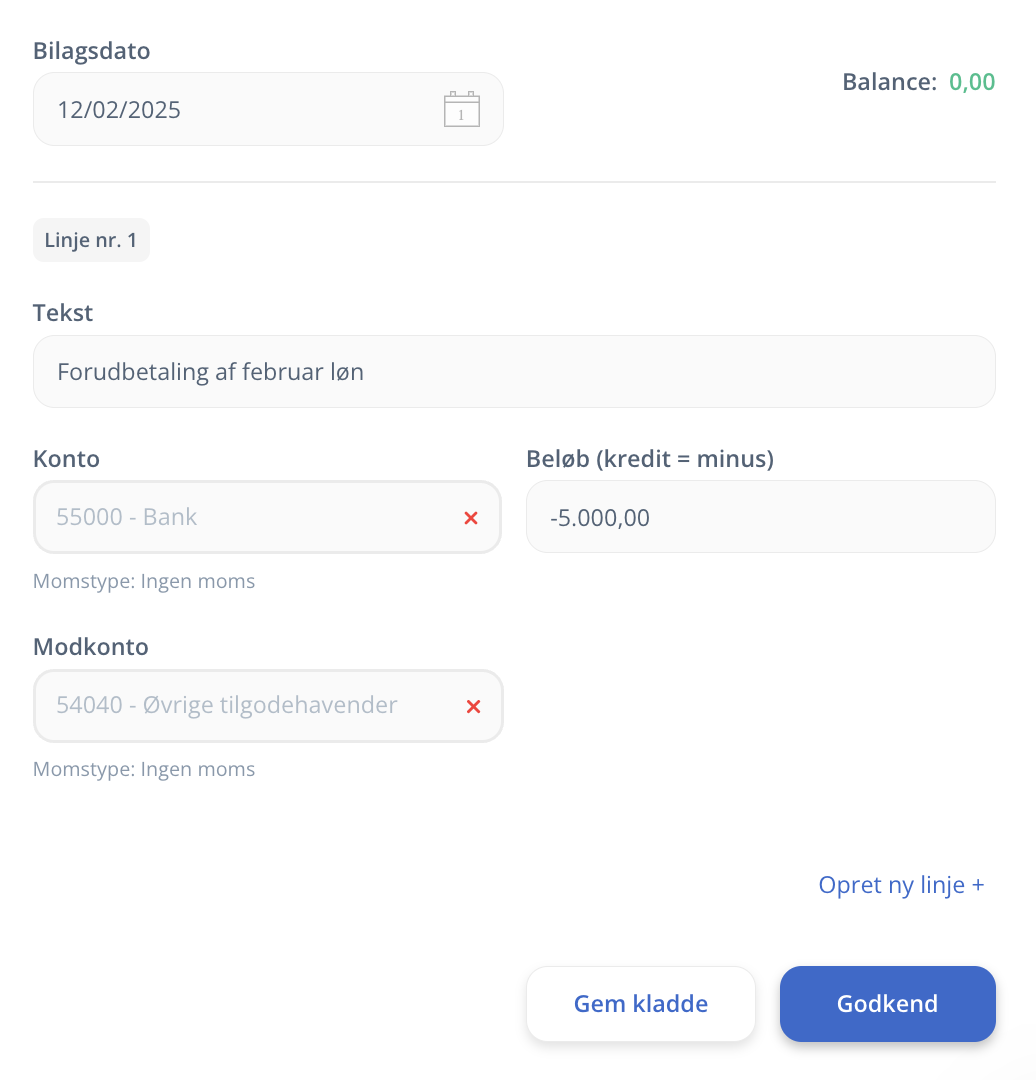The width and height of the screenshot is (1036, 1080).
Task: Click the Momstype text under Konto
Action: (x=144, y=581)
